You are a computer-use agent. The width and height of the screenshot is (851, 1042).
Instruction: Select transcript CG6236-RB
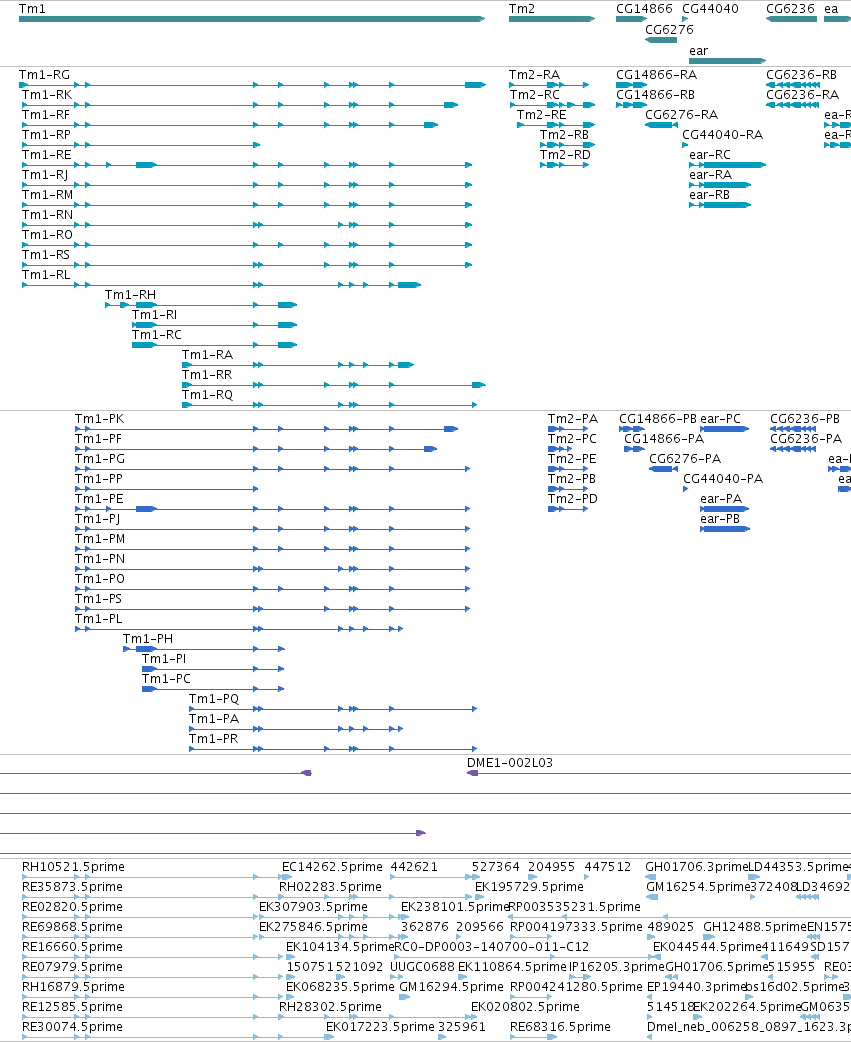792,85
